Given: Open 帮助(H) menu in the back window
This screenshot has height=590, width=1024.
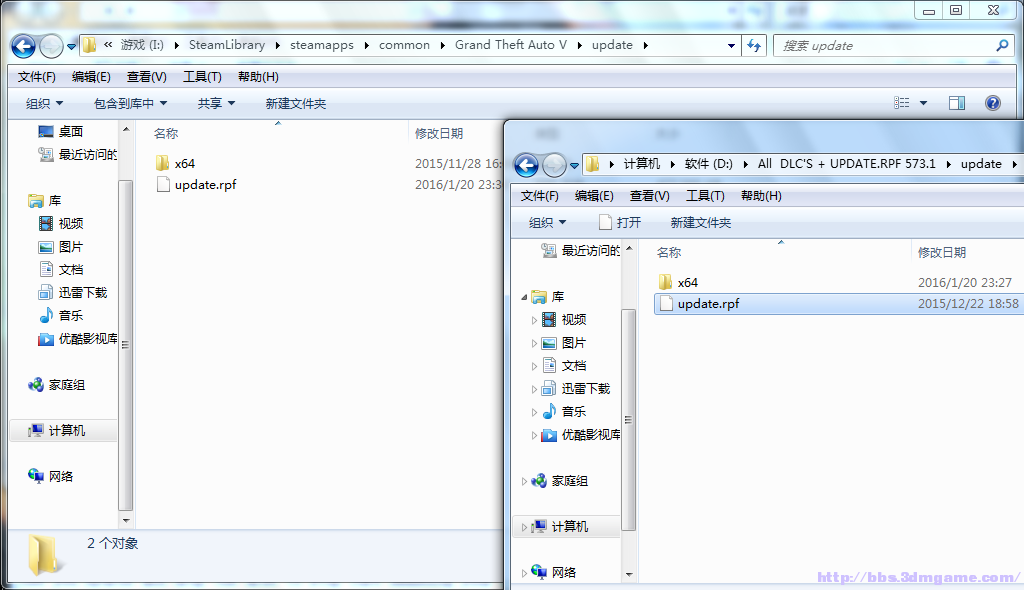Looking at the screenshot, I should click(x=258, y=77).
